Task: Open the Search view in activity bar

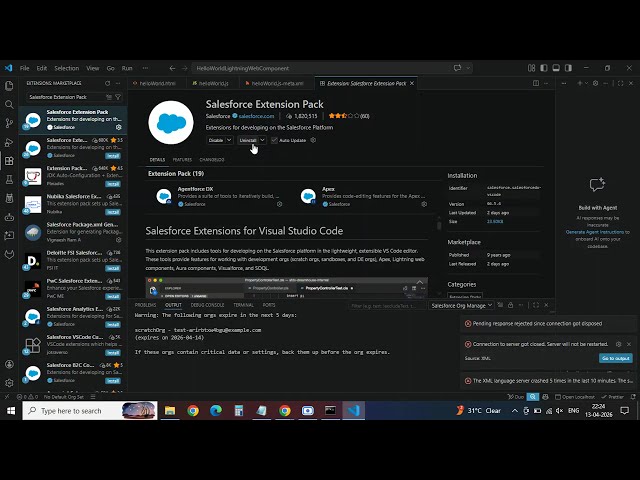Action: [x=9, y=104]
